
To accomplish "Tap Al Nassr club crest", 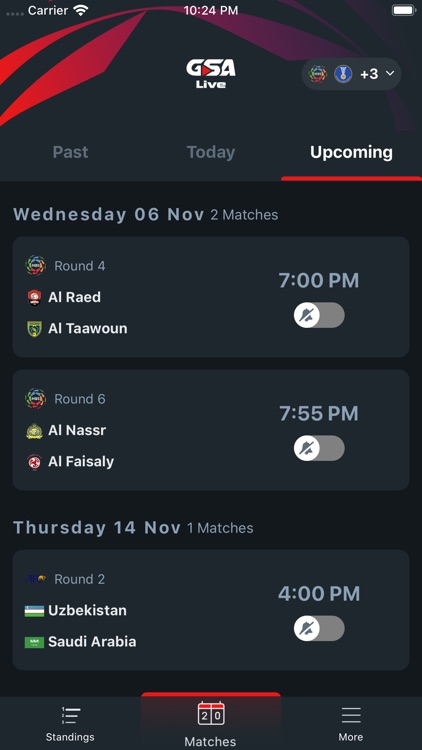I will [34, 430].
